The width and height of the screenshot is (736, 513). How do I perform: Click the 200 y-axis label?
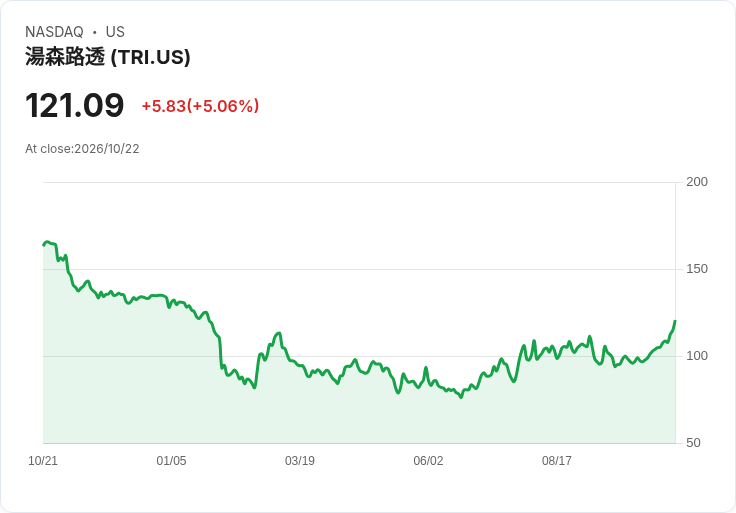coord(697,182)
